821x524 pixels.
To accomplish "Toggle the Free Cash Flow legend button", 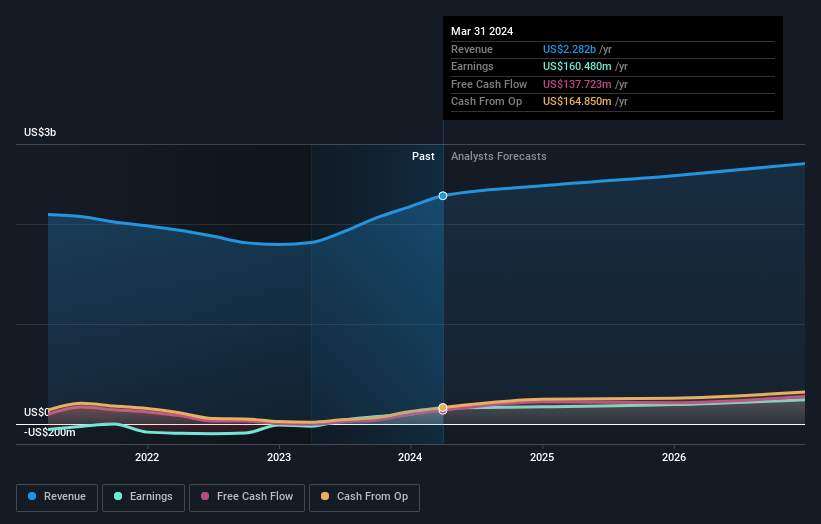I will click(247, 497).
